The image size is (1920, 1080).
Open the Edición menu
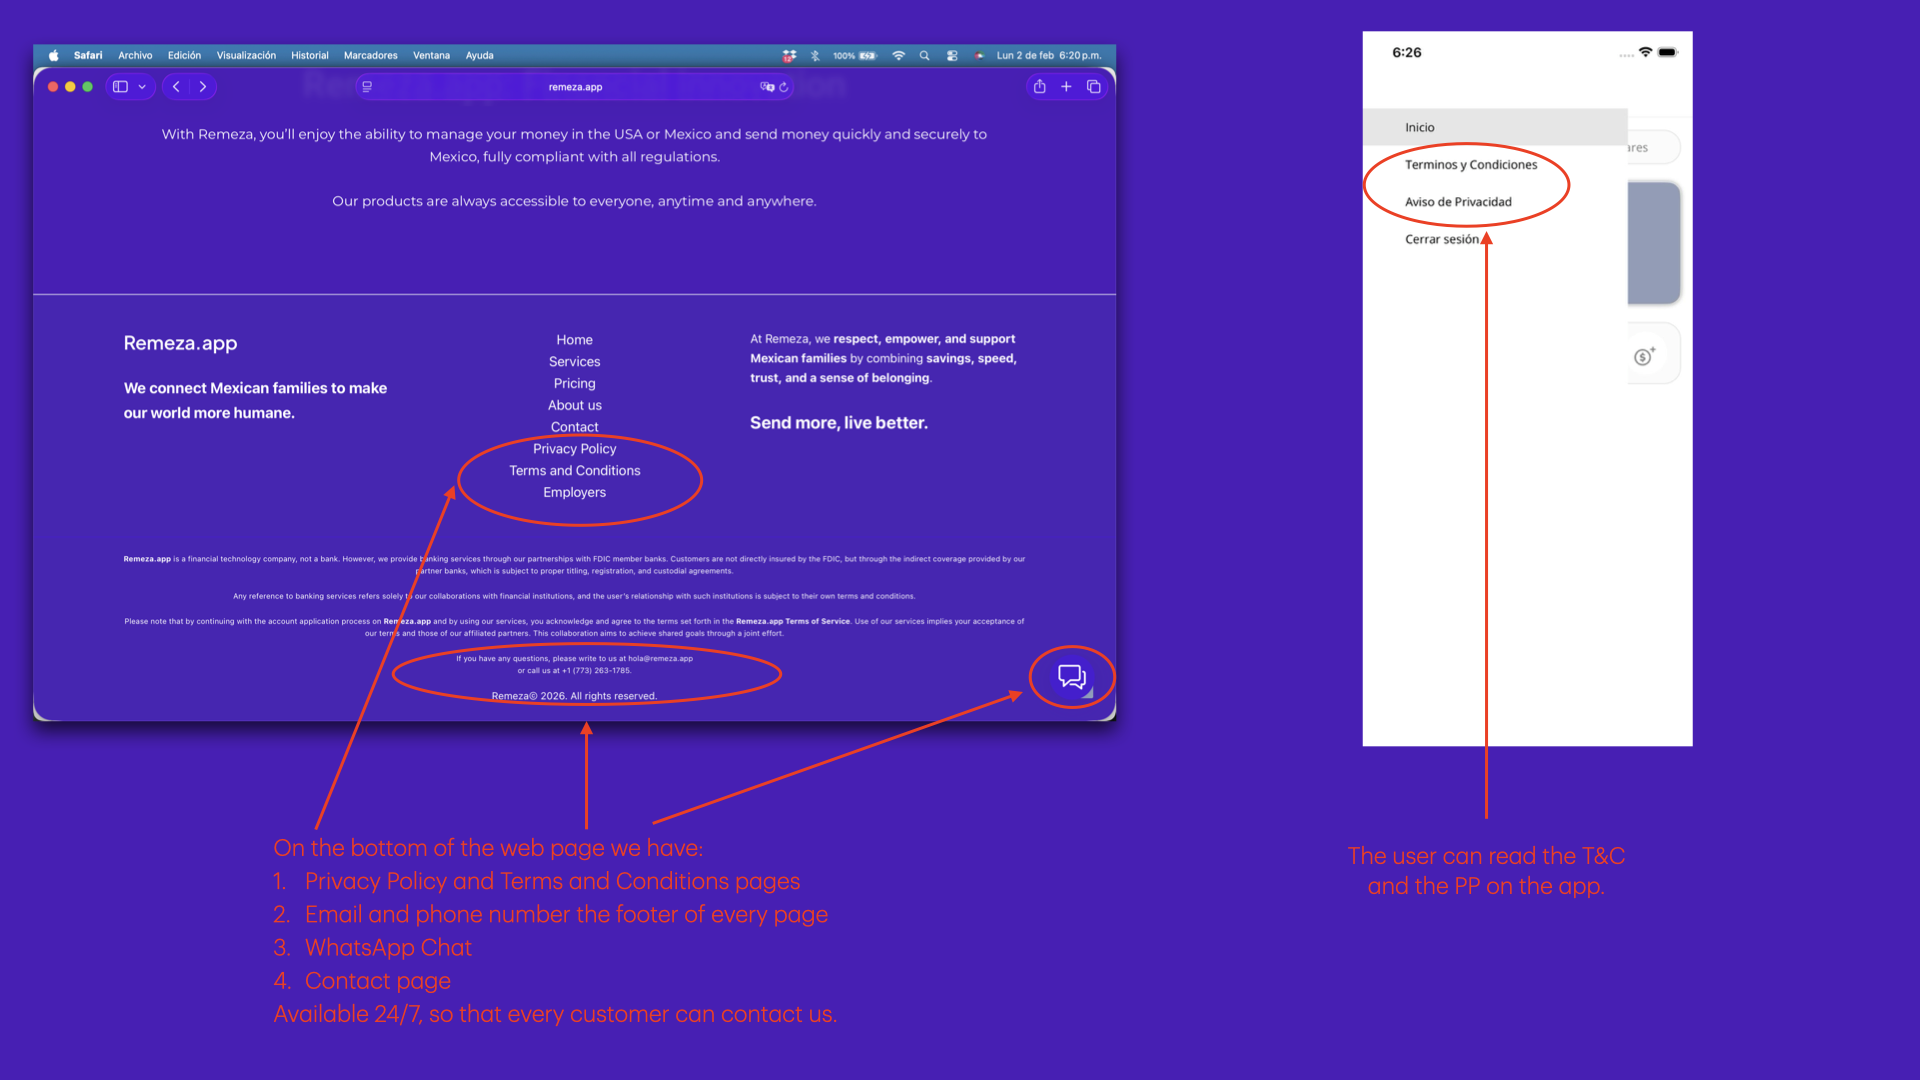click(x=184, y=56)
